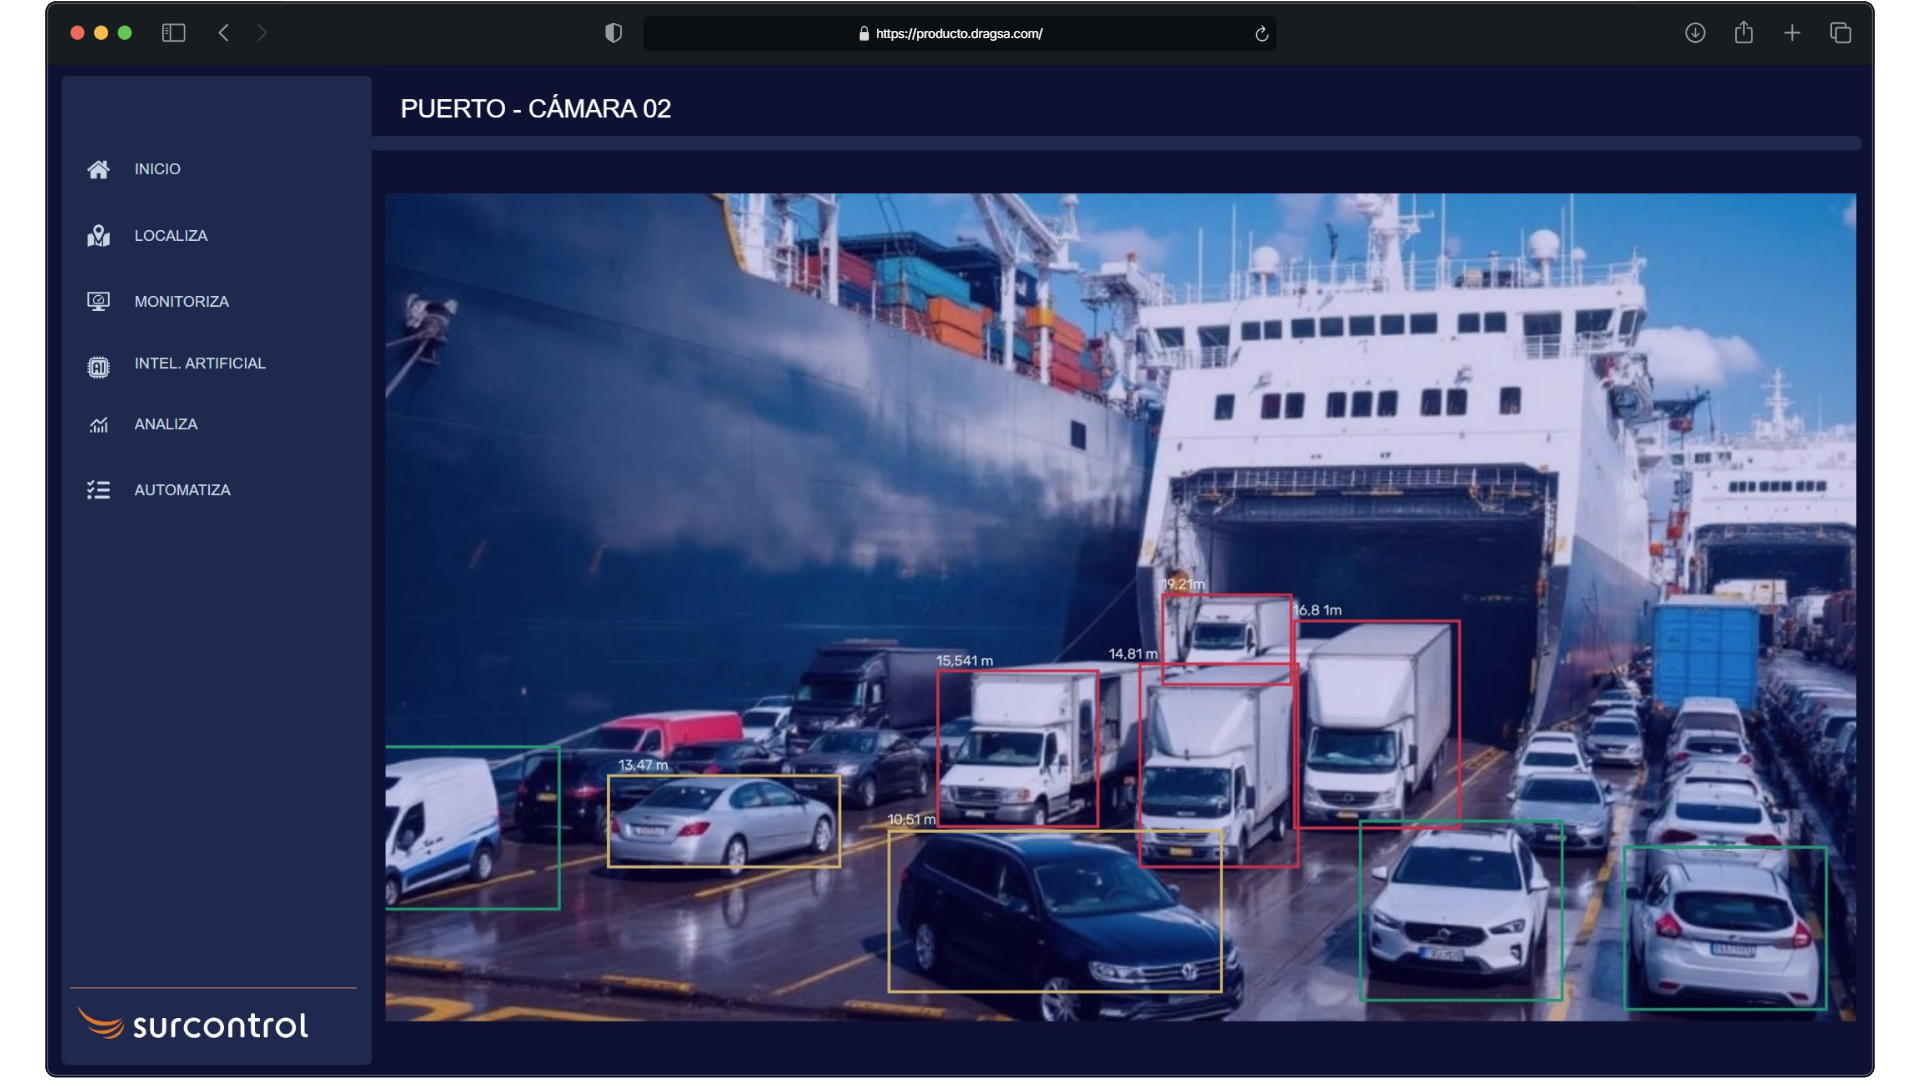Viewport: 1920px width, 1080px height.
Task: Click the checklist icon beside AUTOMATIZA
Action: pyautogui.click(x=98, y=490)
